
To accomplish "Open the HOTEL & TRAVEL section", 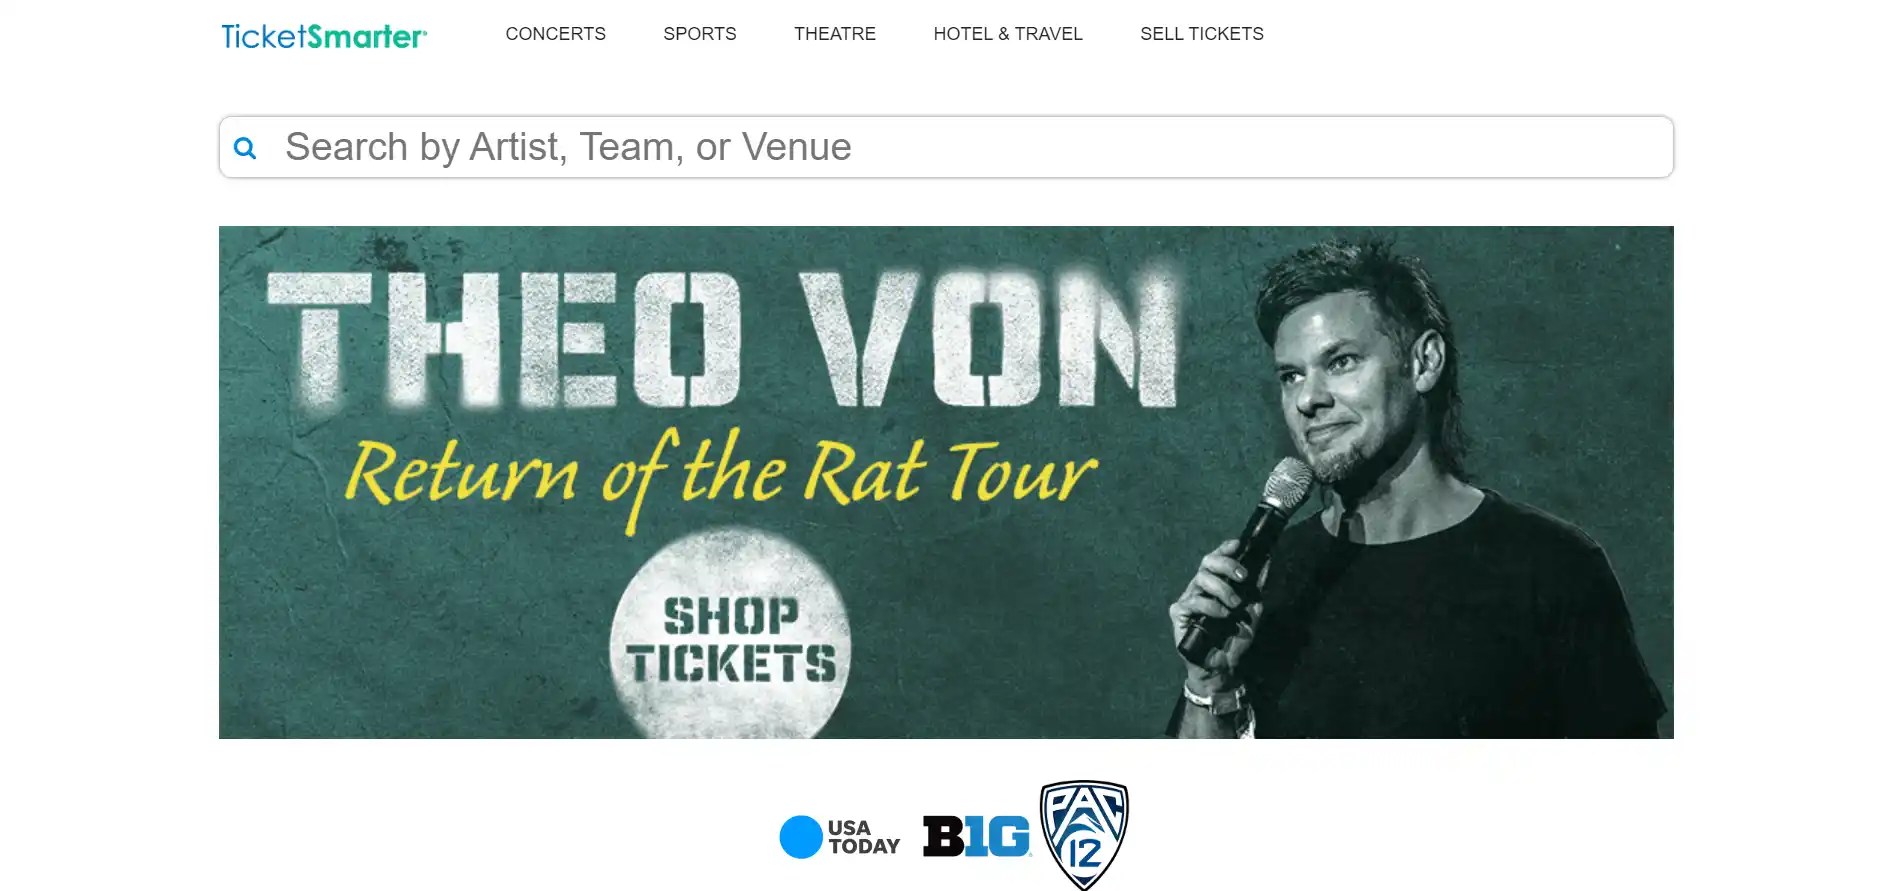I will 1007,33.
